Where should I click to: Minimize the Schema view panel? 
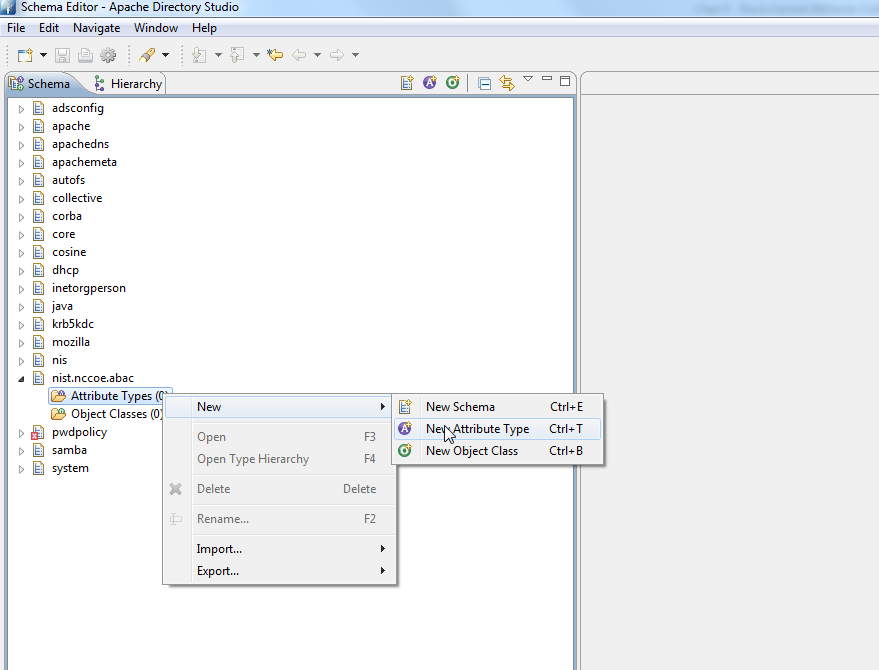[x=547, y=79]
